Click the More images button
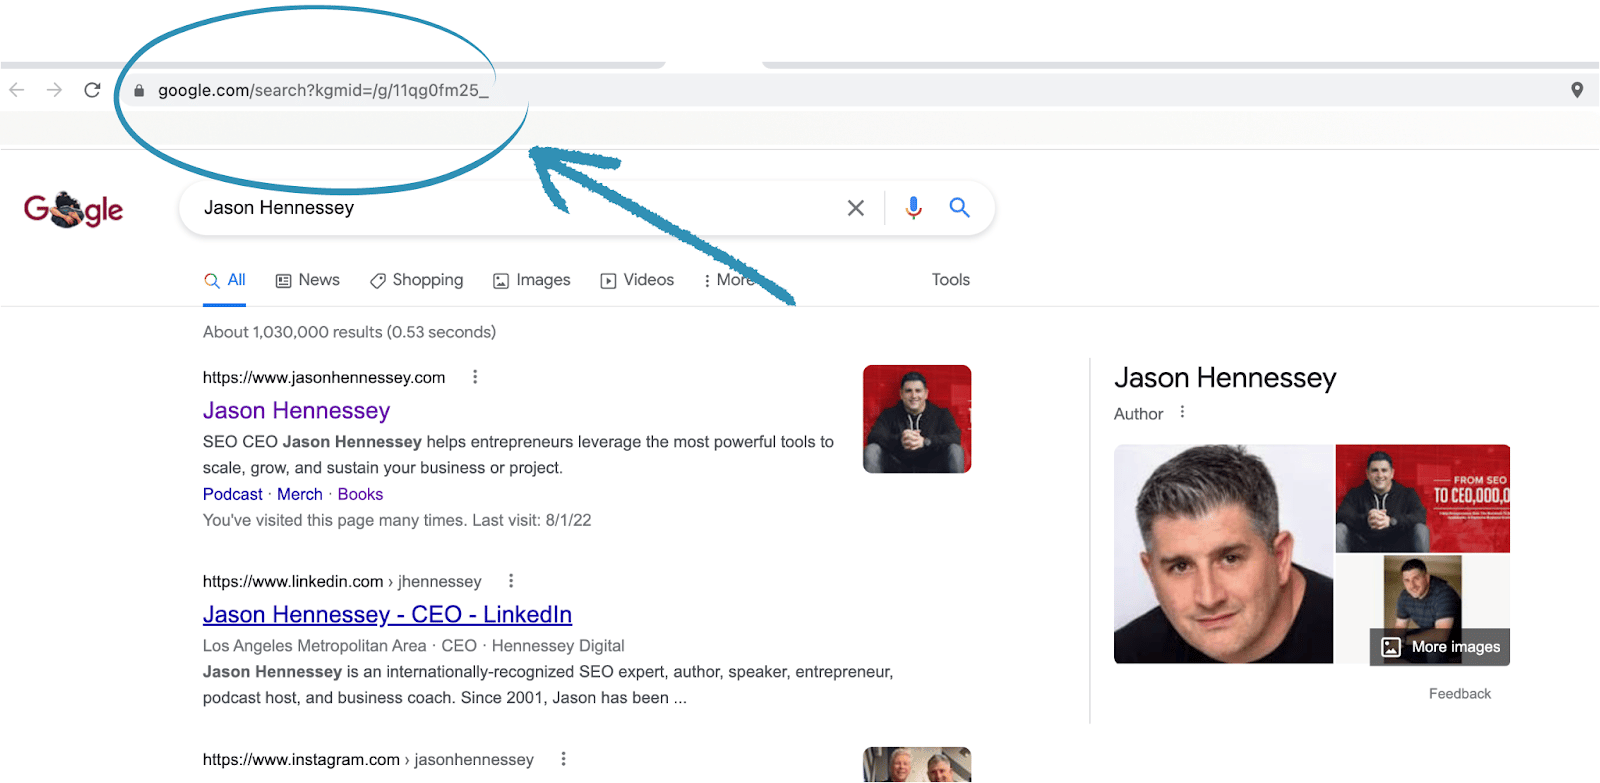The width and height of the screenshot is (1600, 783). pos(1440,647)
